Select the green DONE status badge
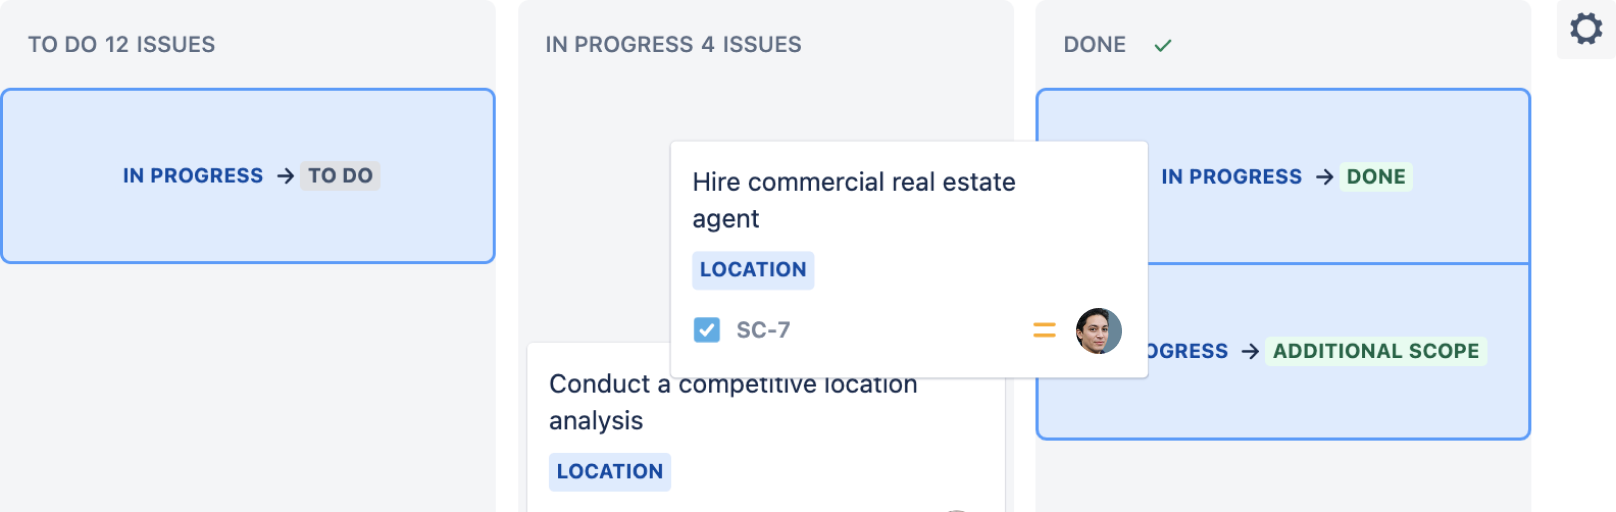Screen dimensions: 1616x512 point(1376,177)
